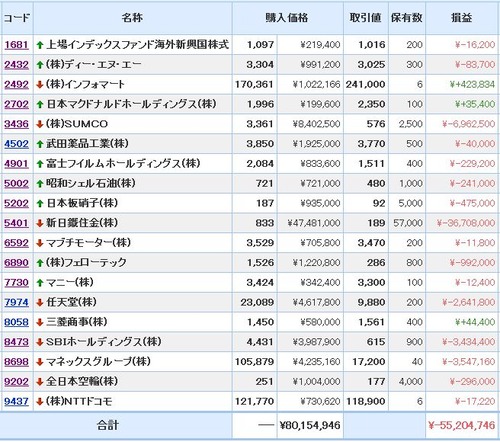This screenshot has width=500, height=442.
Task: Click green up arrow beside 富士フイルム
Action: (40, 164)
